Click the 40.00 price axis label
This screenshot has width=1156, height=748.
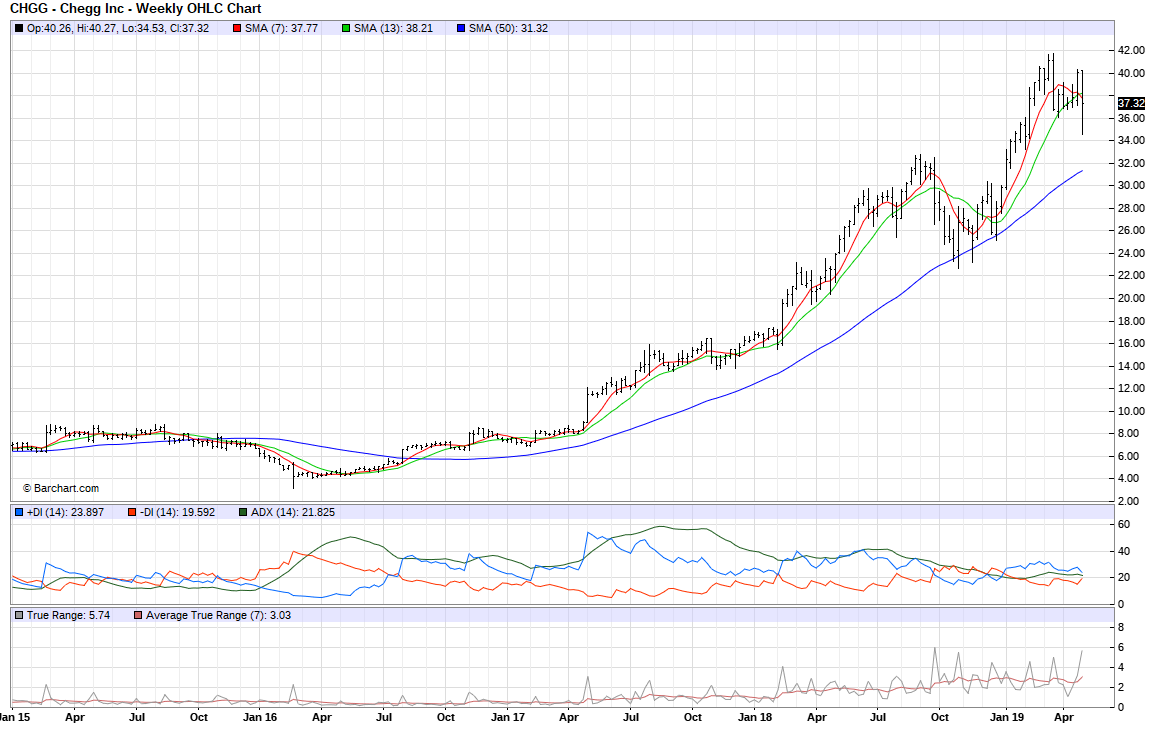1131,73
